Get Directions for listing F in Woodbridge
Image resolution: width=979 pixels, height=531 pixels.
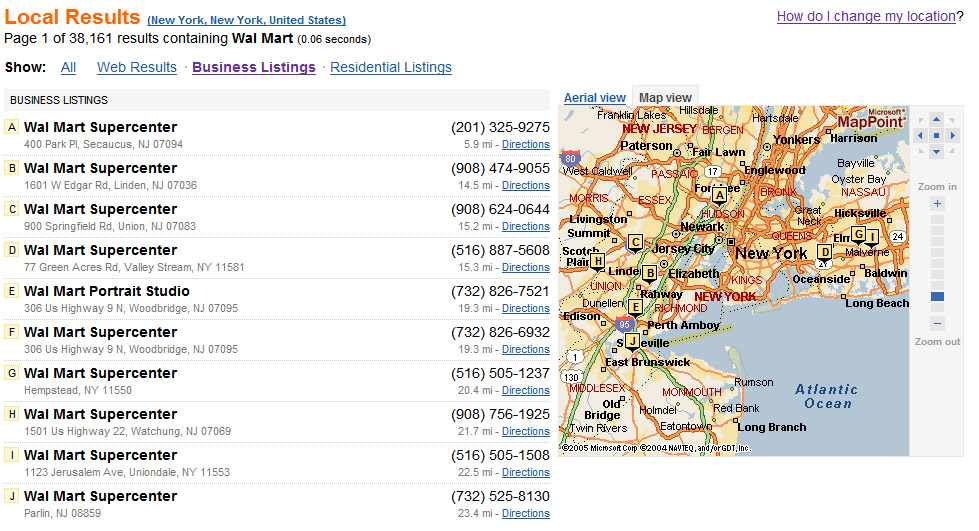pyautogui.click(x=526, y=349)
